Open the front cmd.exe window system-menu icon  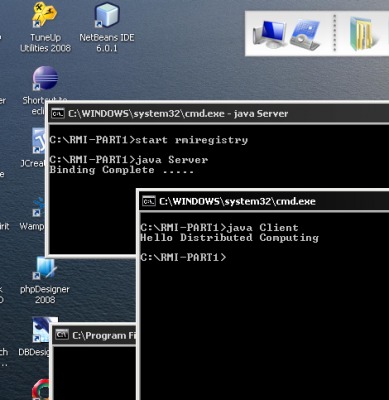pos(149,201)
